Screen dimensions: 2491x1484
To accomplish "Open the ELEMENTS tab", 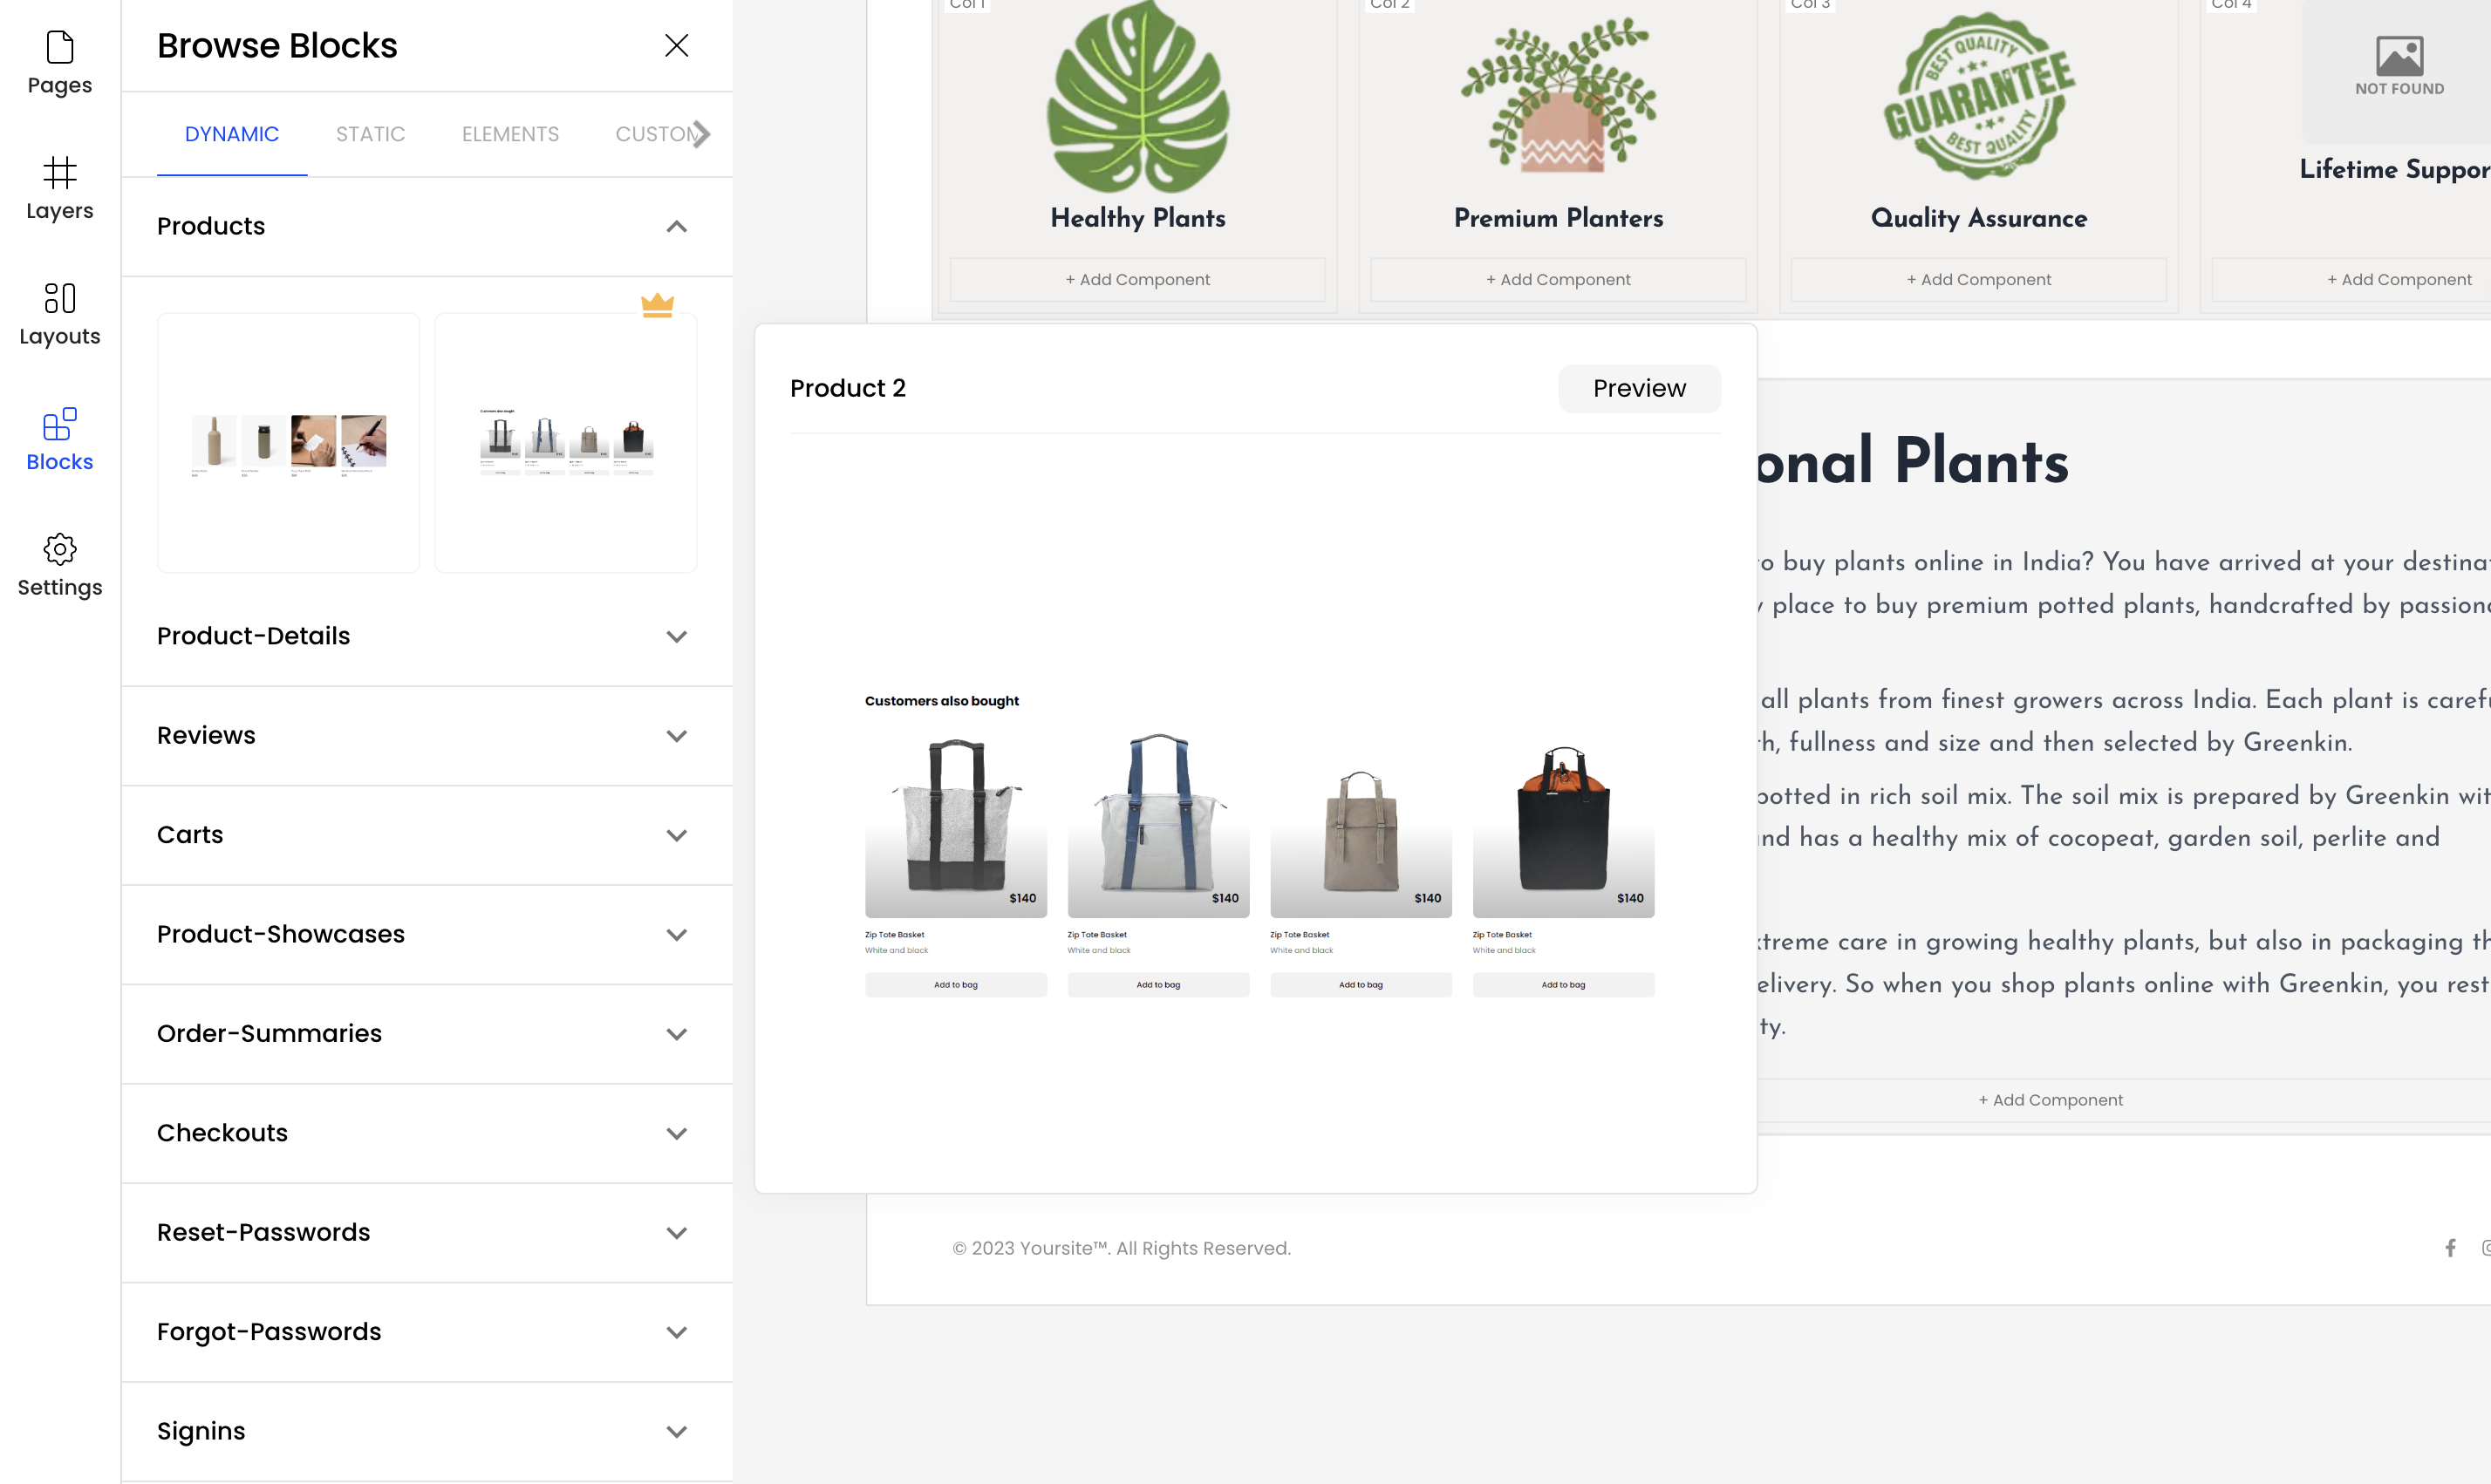I will [510, 133].
